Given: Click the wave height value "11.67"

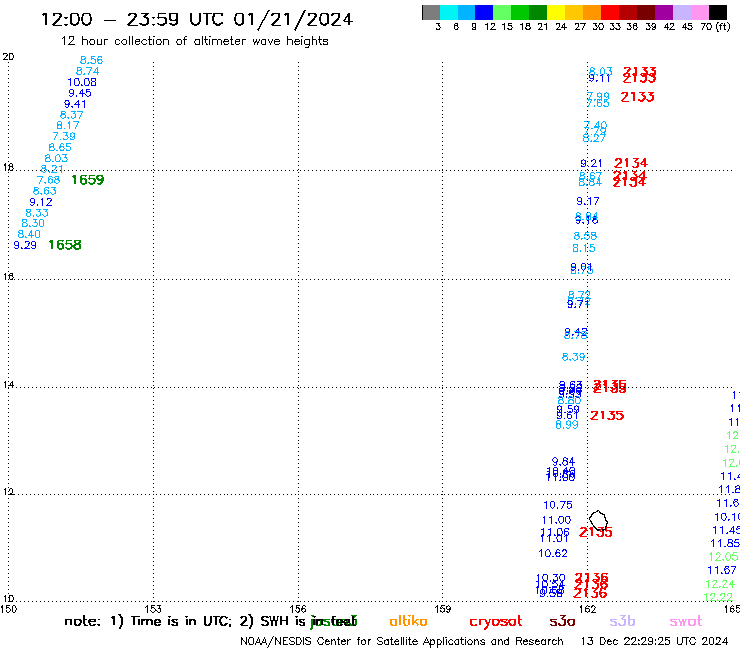Looking at the screenshot, I should (722, 570).
